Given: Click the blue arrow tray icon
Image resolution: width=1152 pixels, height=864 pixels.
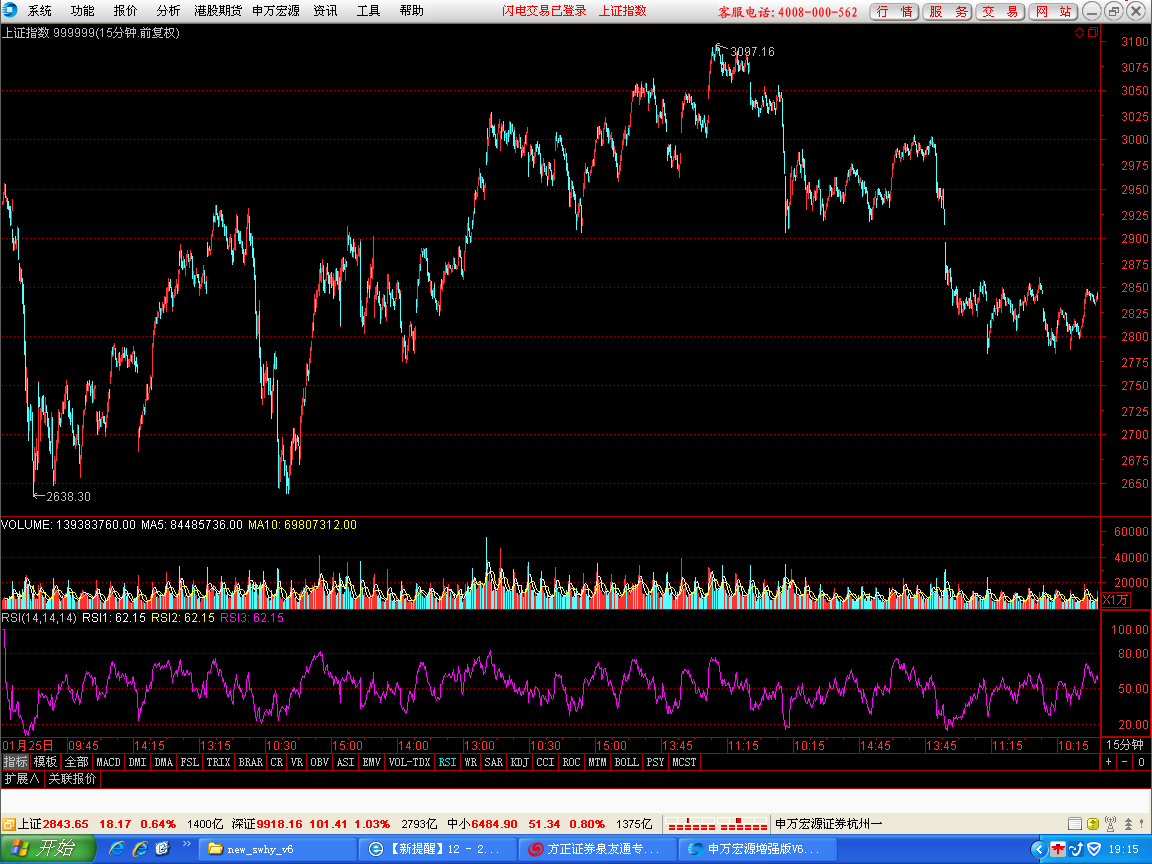Looking at the screenshot, I should click(x=1076, y=849).
